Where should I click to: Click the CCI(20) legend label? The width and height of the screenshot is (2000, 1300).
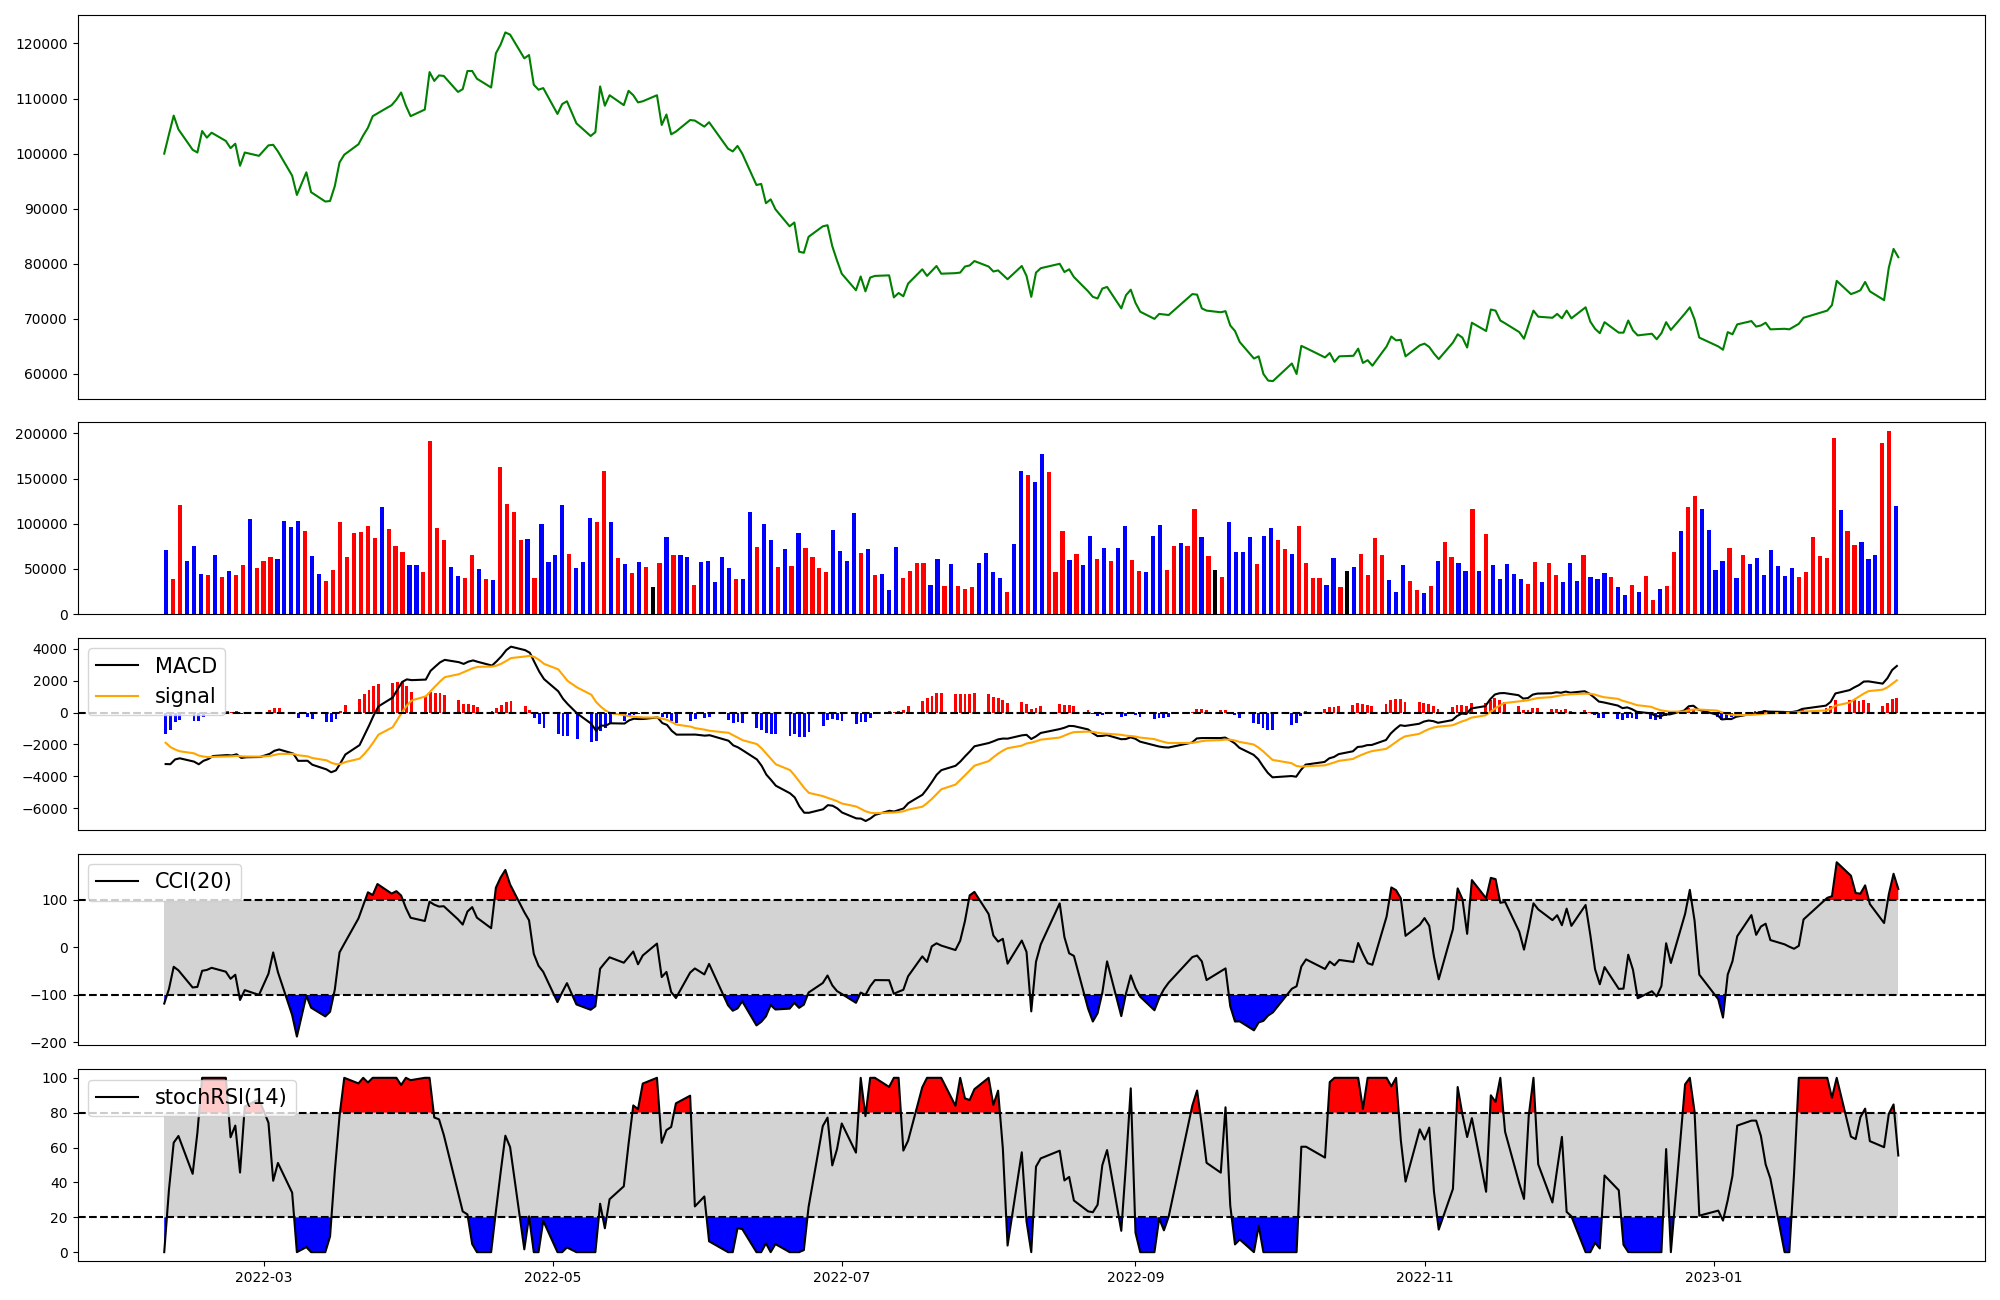[x=192, y=881]
